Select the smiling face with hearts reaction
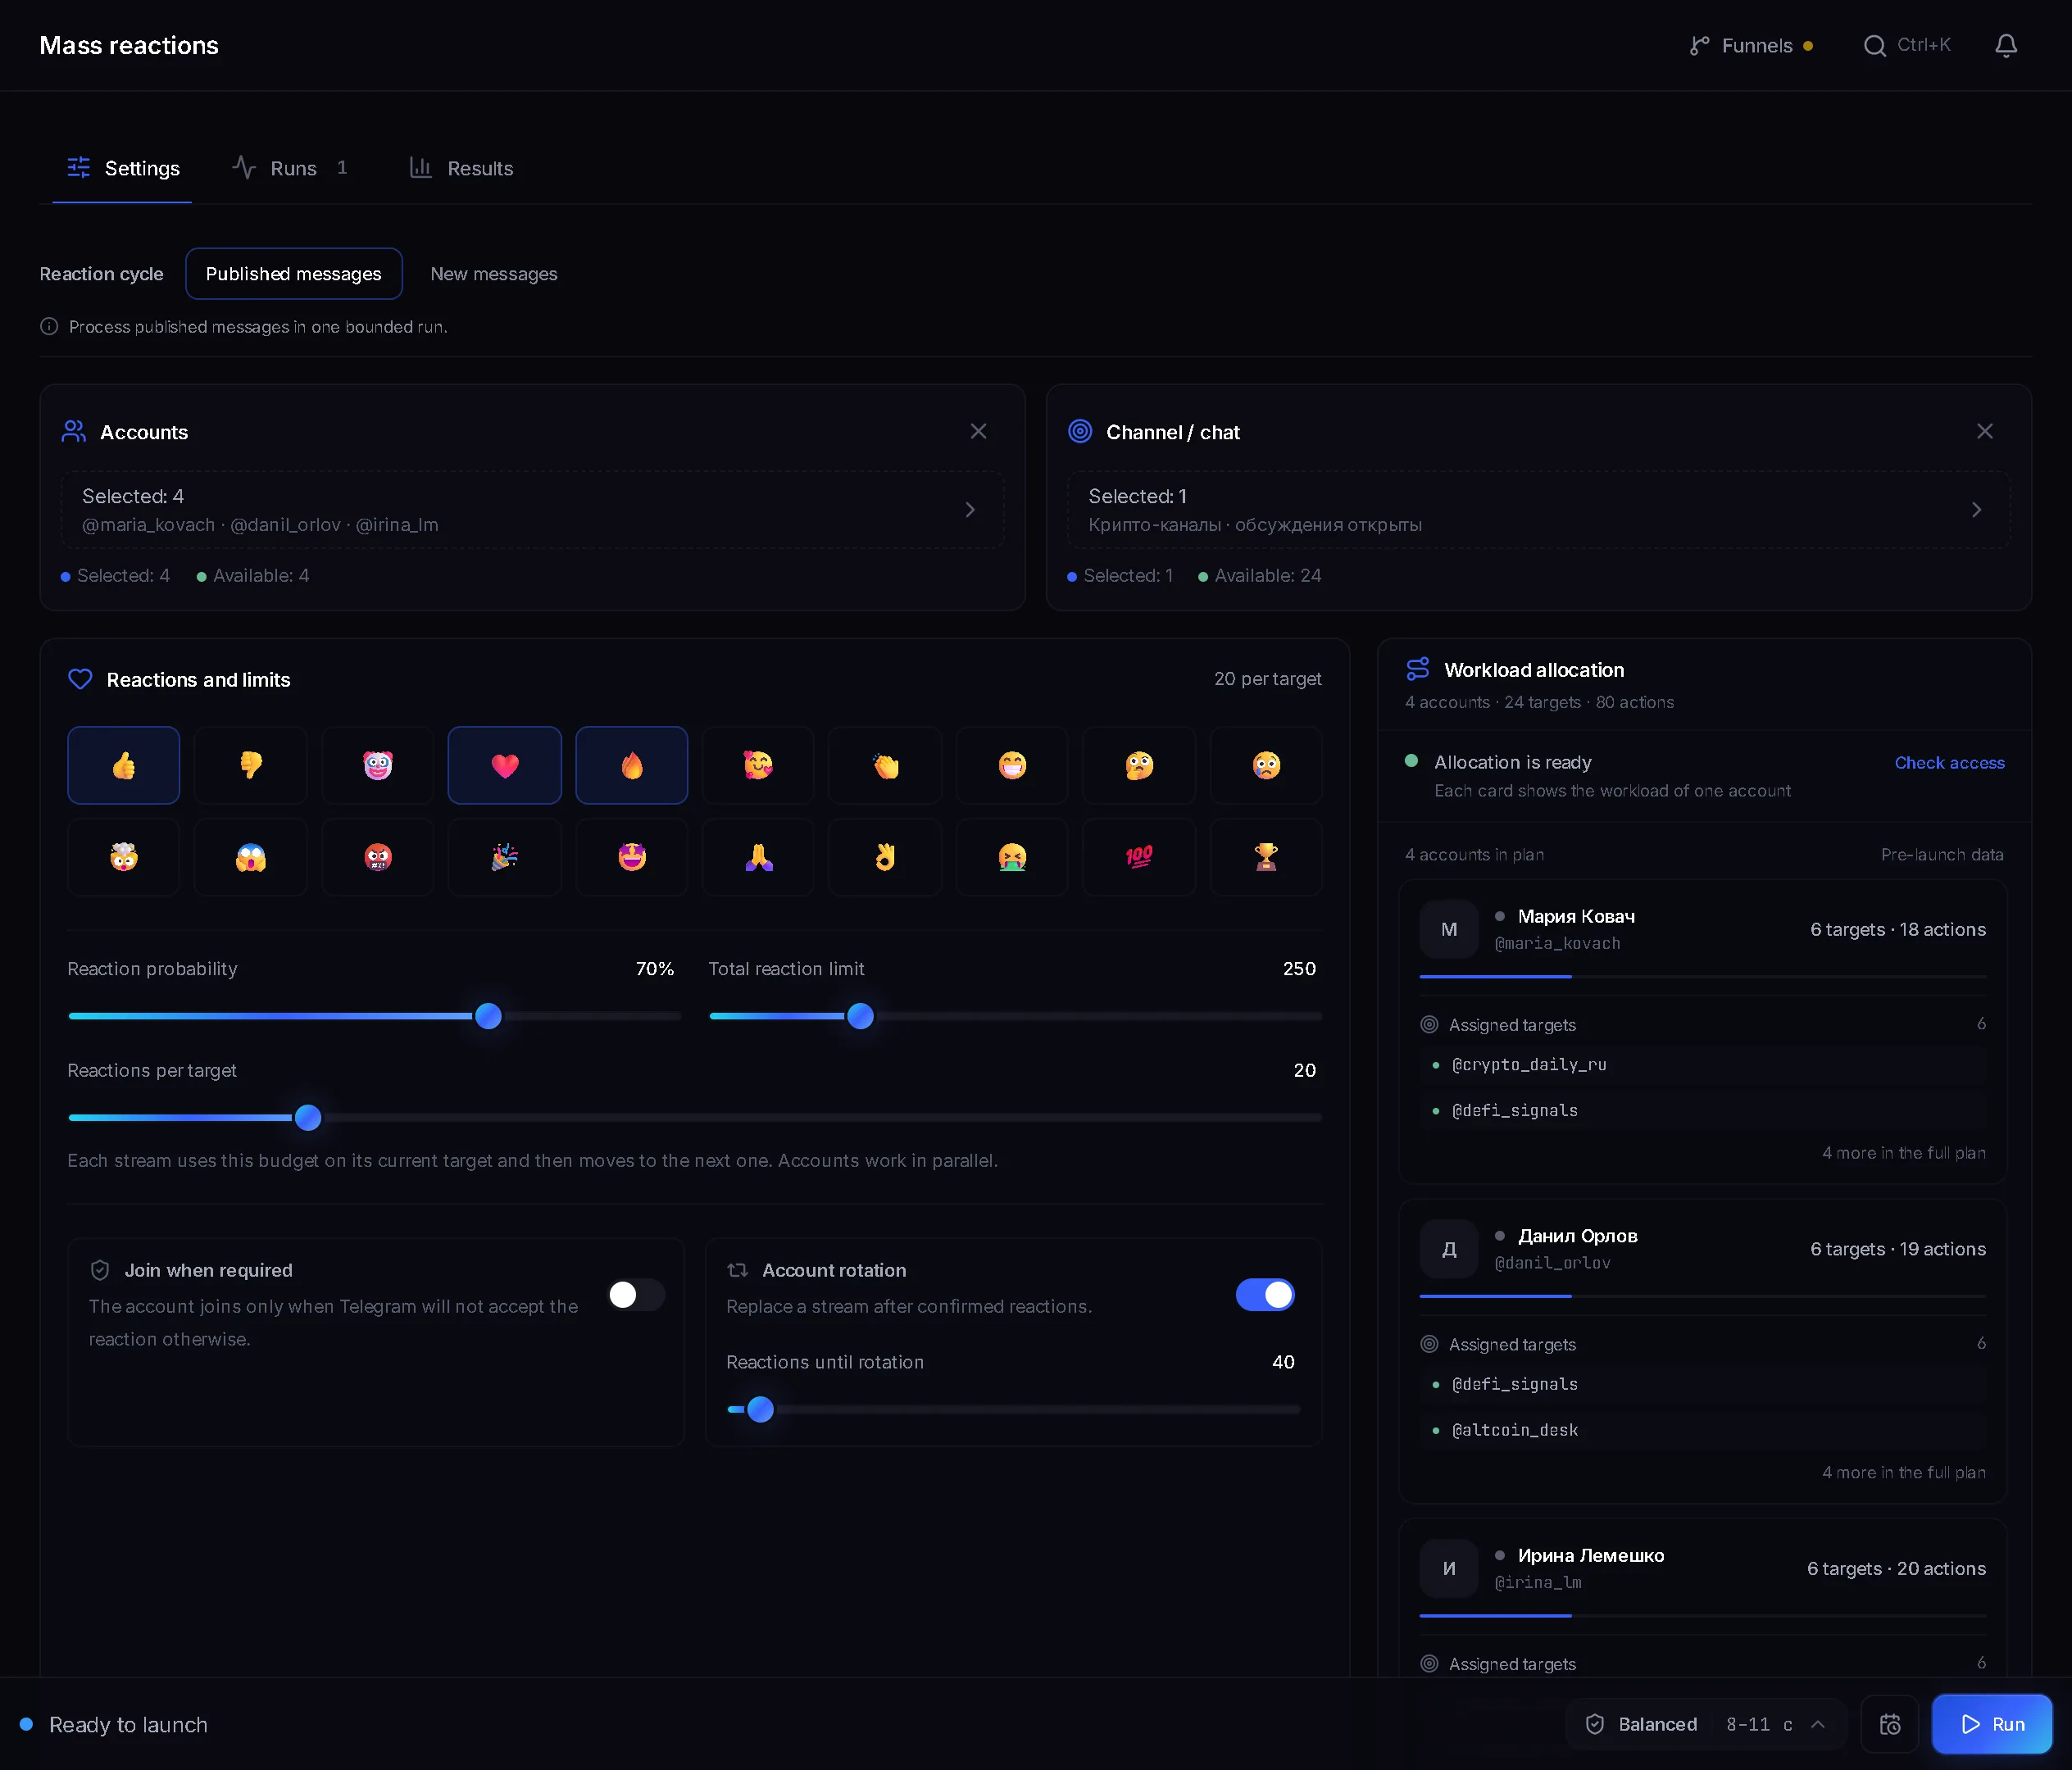This screenshot has height=1770, width=2072. (758, 765)
